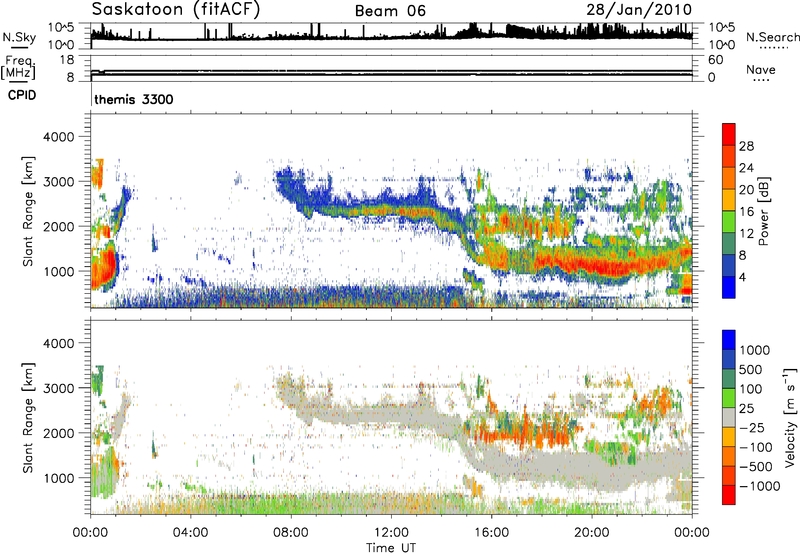Click the '12:00' time axis label
Viewport: 800px width, 554px height.
(391, 533)
